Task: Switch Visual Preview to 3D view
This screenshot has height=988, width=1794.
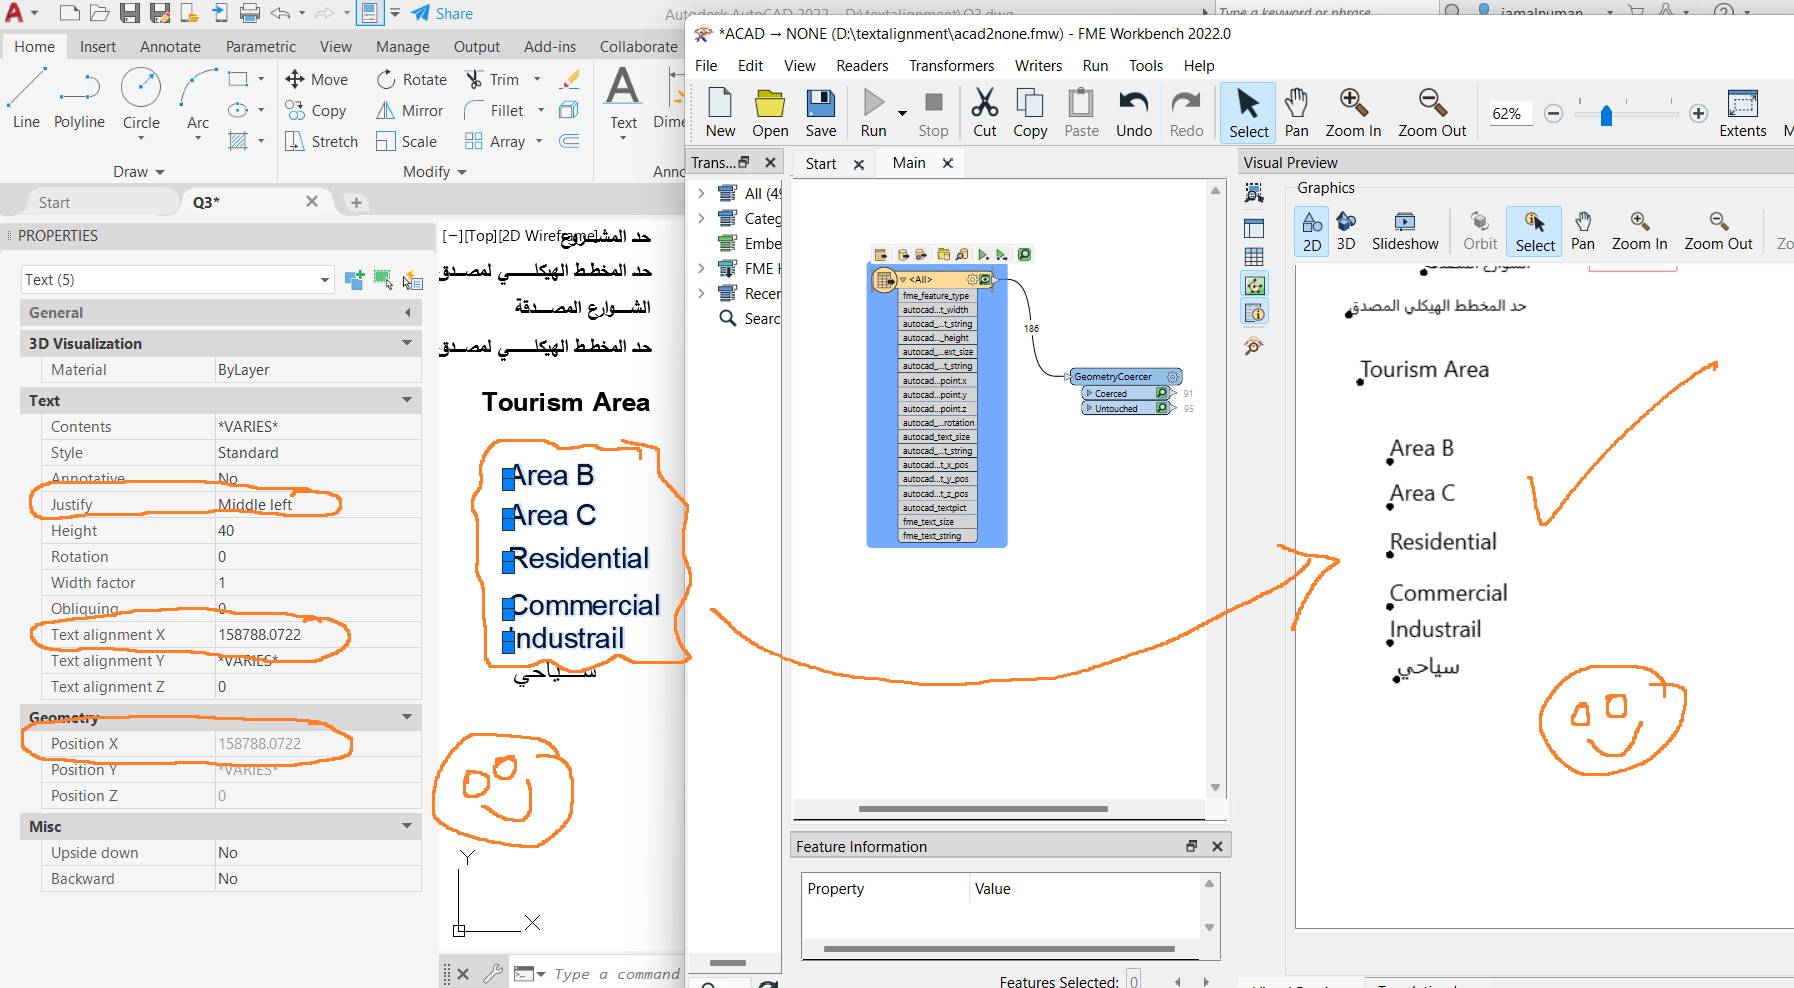Action: pyautogui.click(x=1346, y=229)
